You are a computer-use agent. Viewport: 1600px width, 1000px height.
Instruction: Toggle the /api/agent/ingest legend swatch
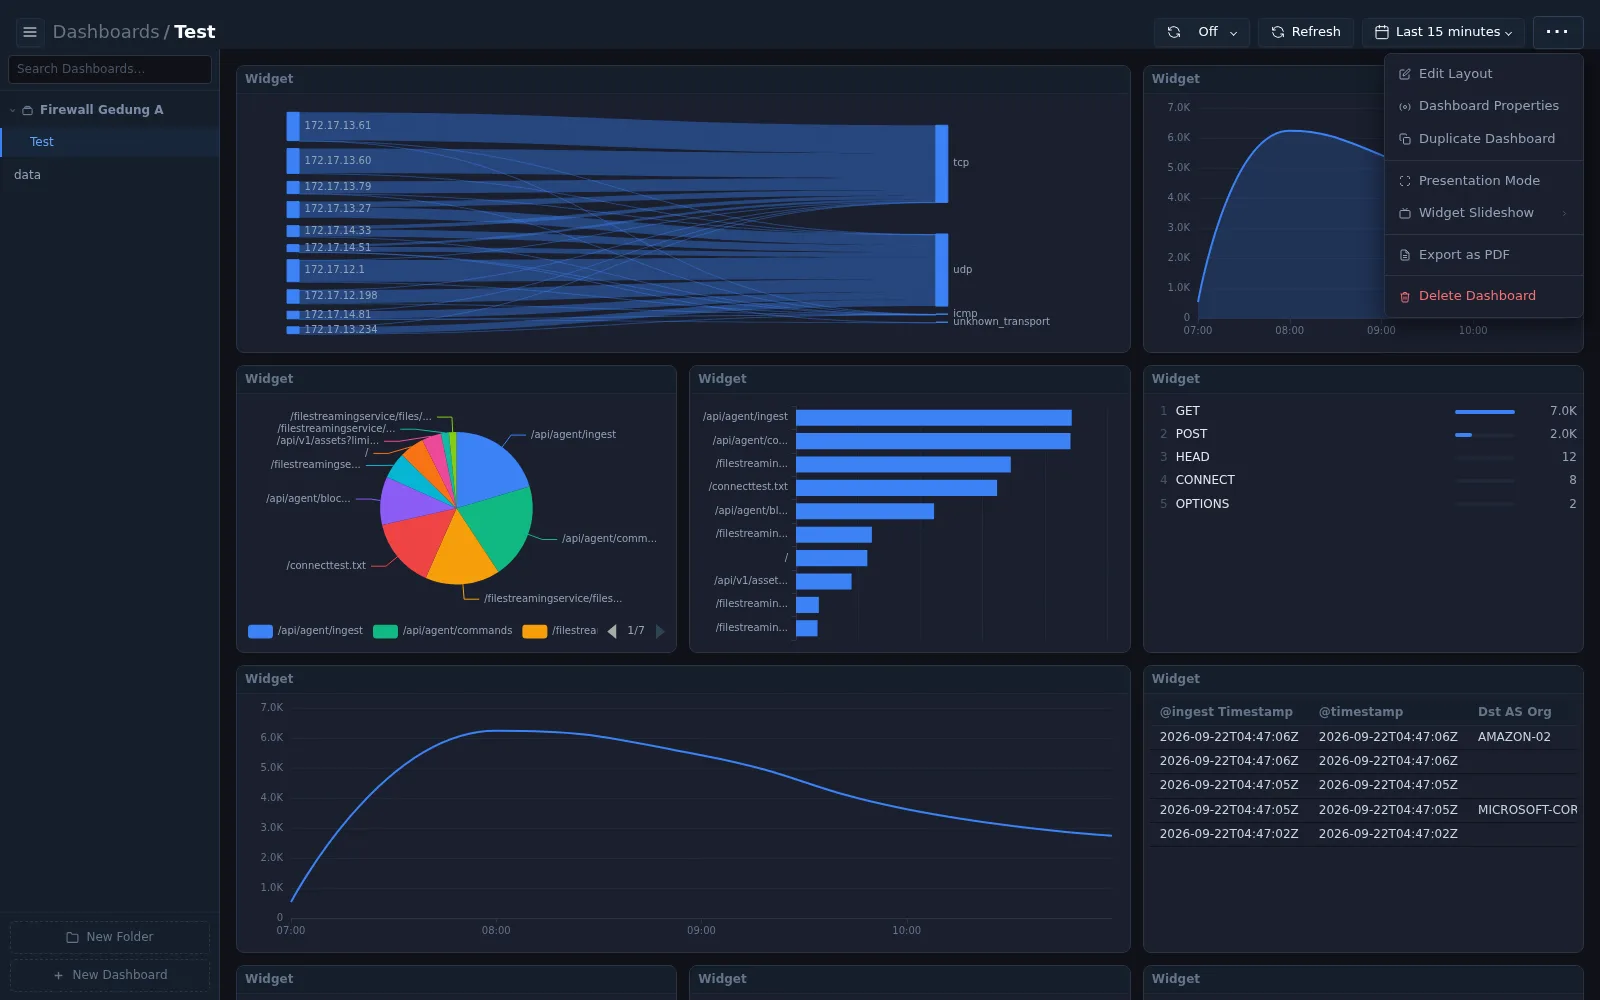click(x=260, y=631)
